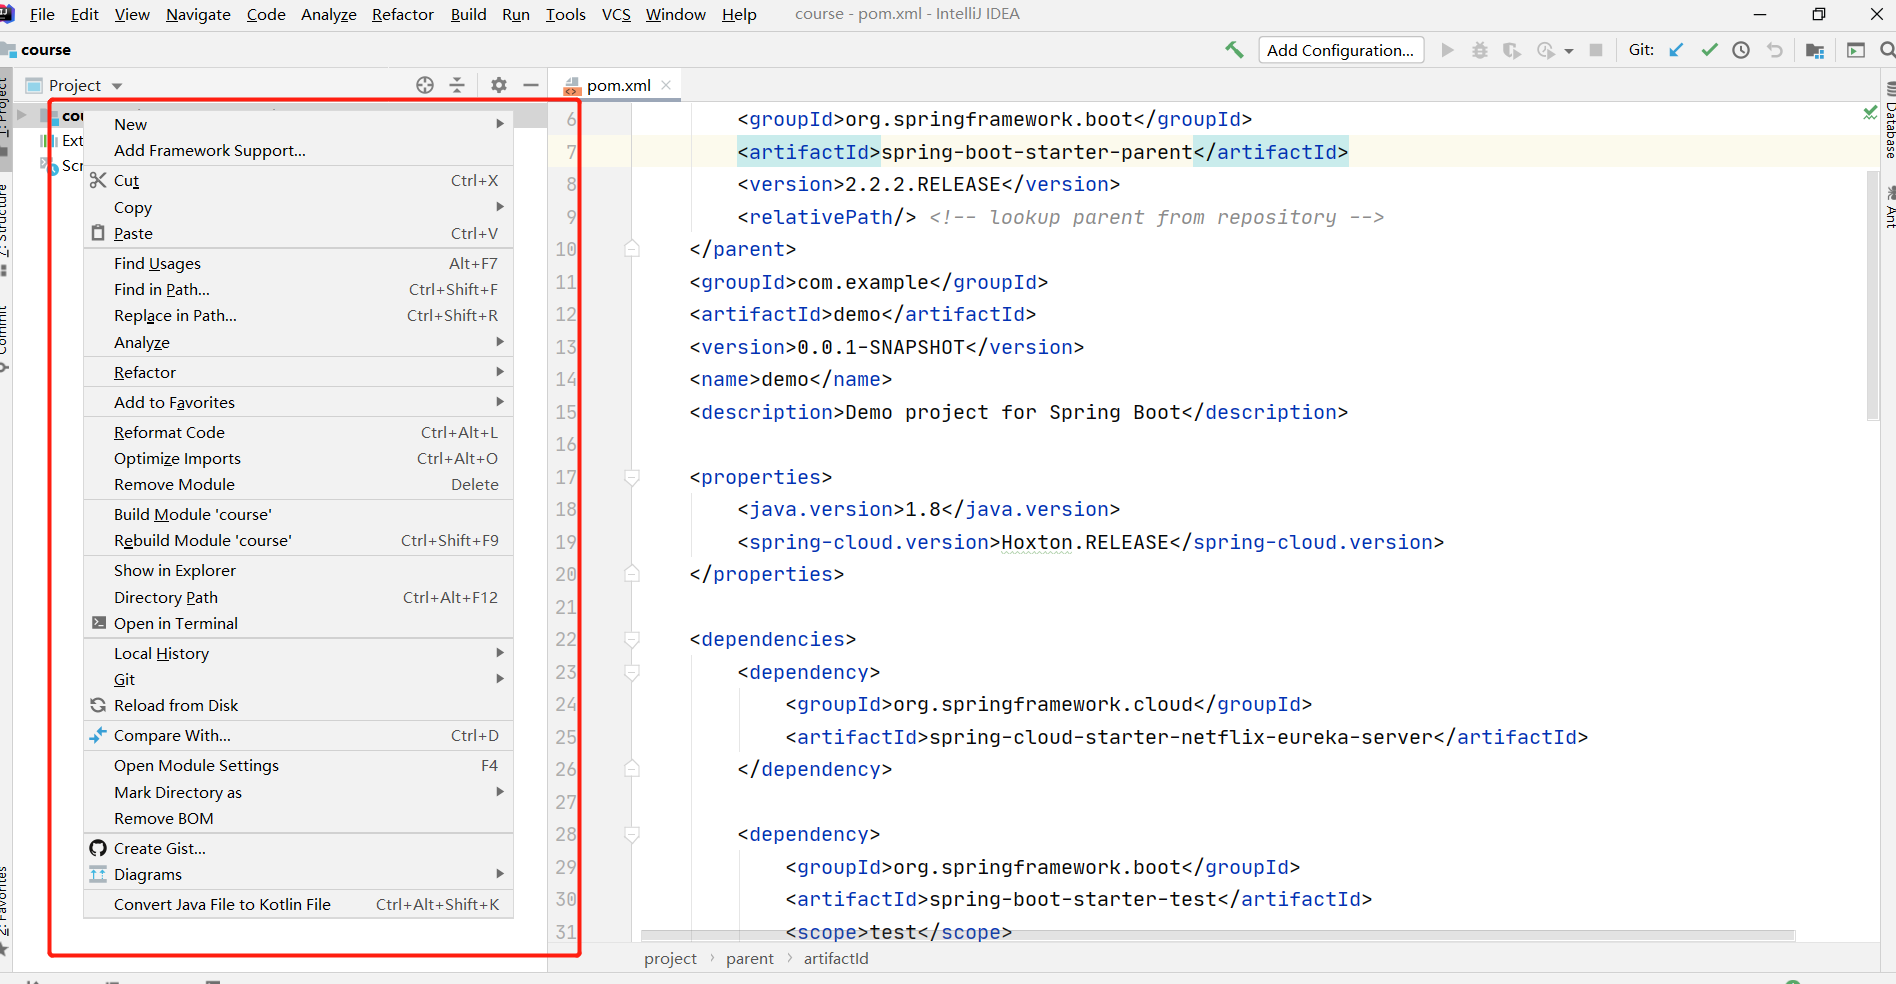This screenshot has height=984, width=1896.
Task: Collapse the properties tag fold marker
Action: (632, 478)
